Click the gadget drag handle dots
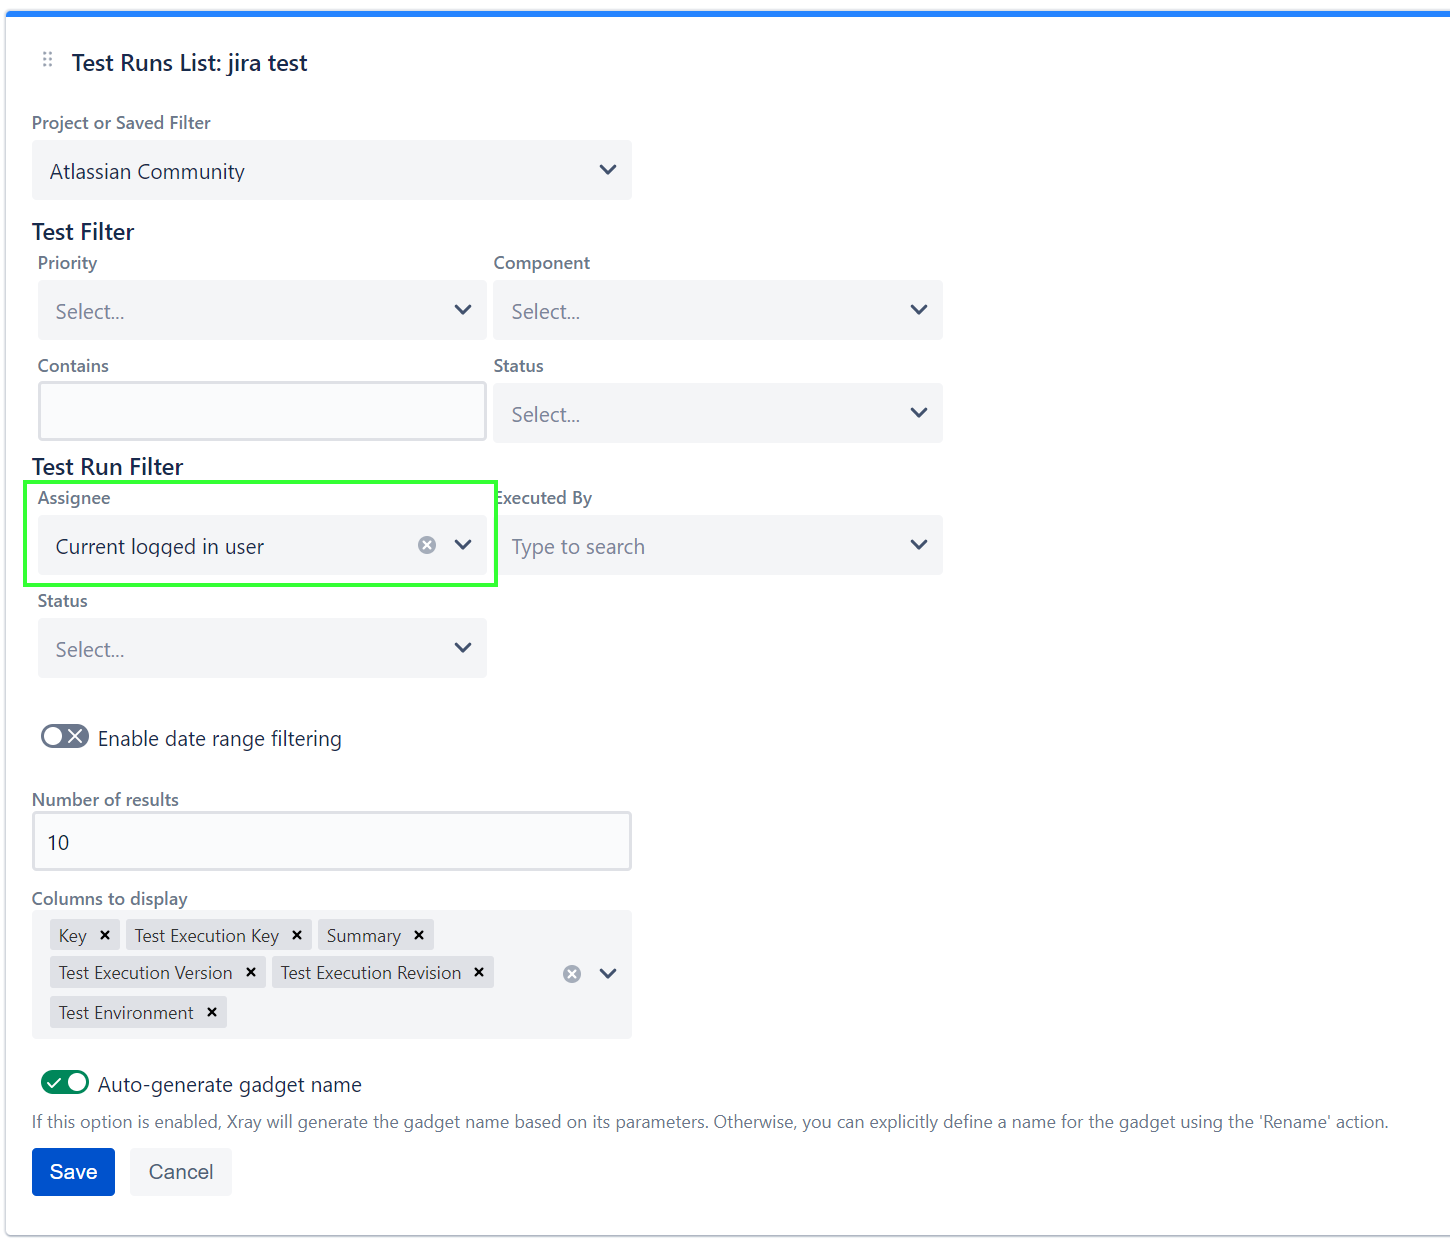Viewport: 1450px width, 1242px height. [x=46, y=60]
